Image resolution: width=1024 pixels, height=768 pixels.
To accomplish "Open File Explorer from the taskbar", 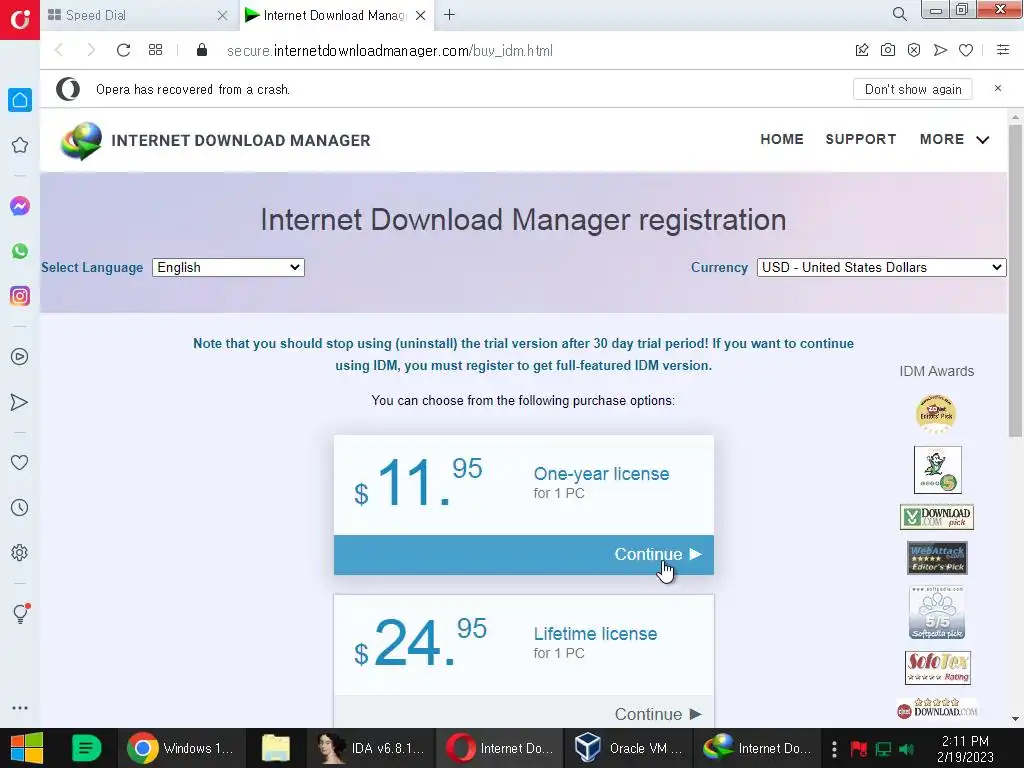I will point(276,748).
